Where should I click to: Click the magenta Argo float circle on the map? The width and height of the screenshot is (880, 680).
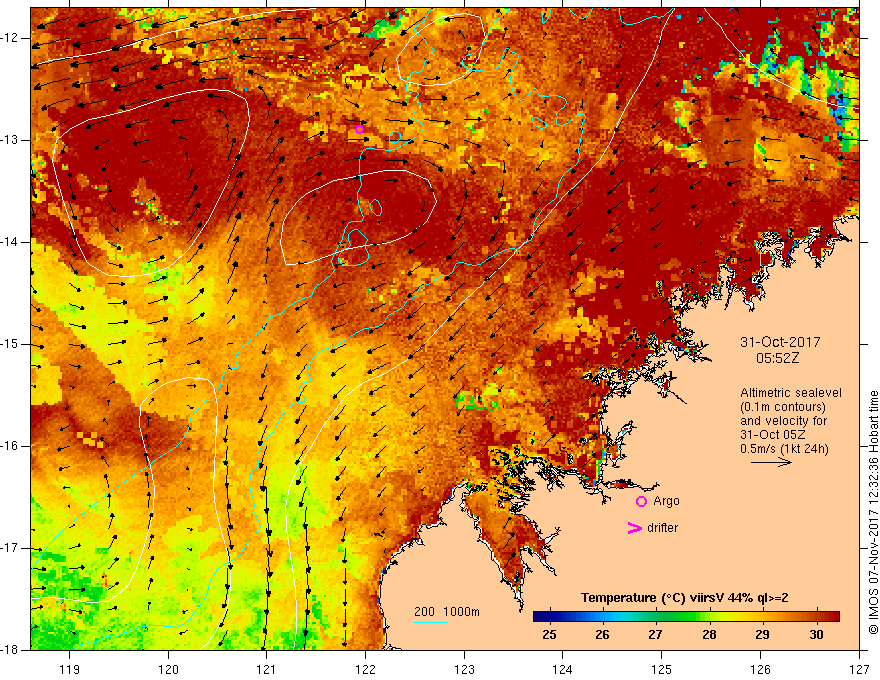[x=360, y=130]
